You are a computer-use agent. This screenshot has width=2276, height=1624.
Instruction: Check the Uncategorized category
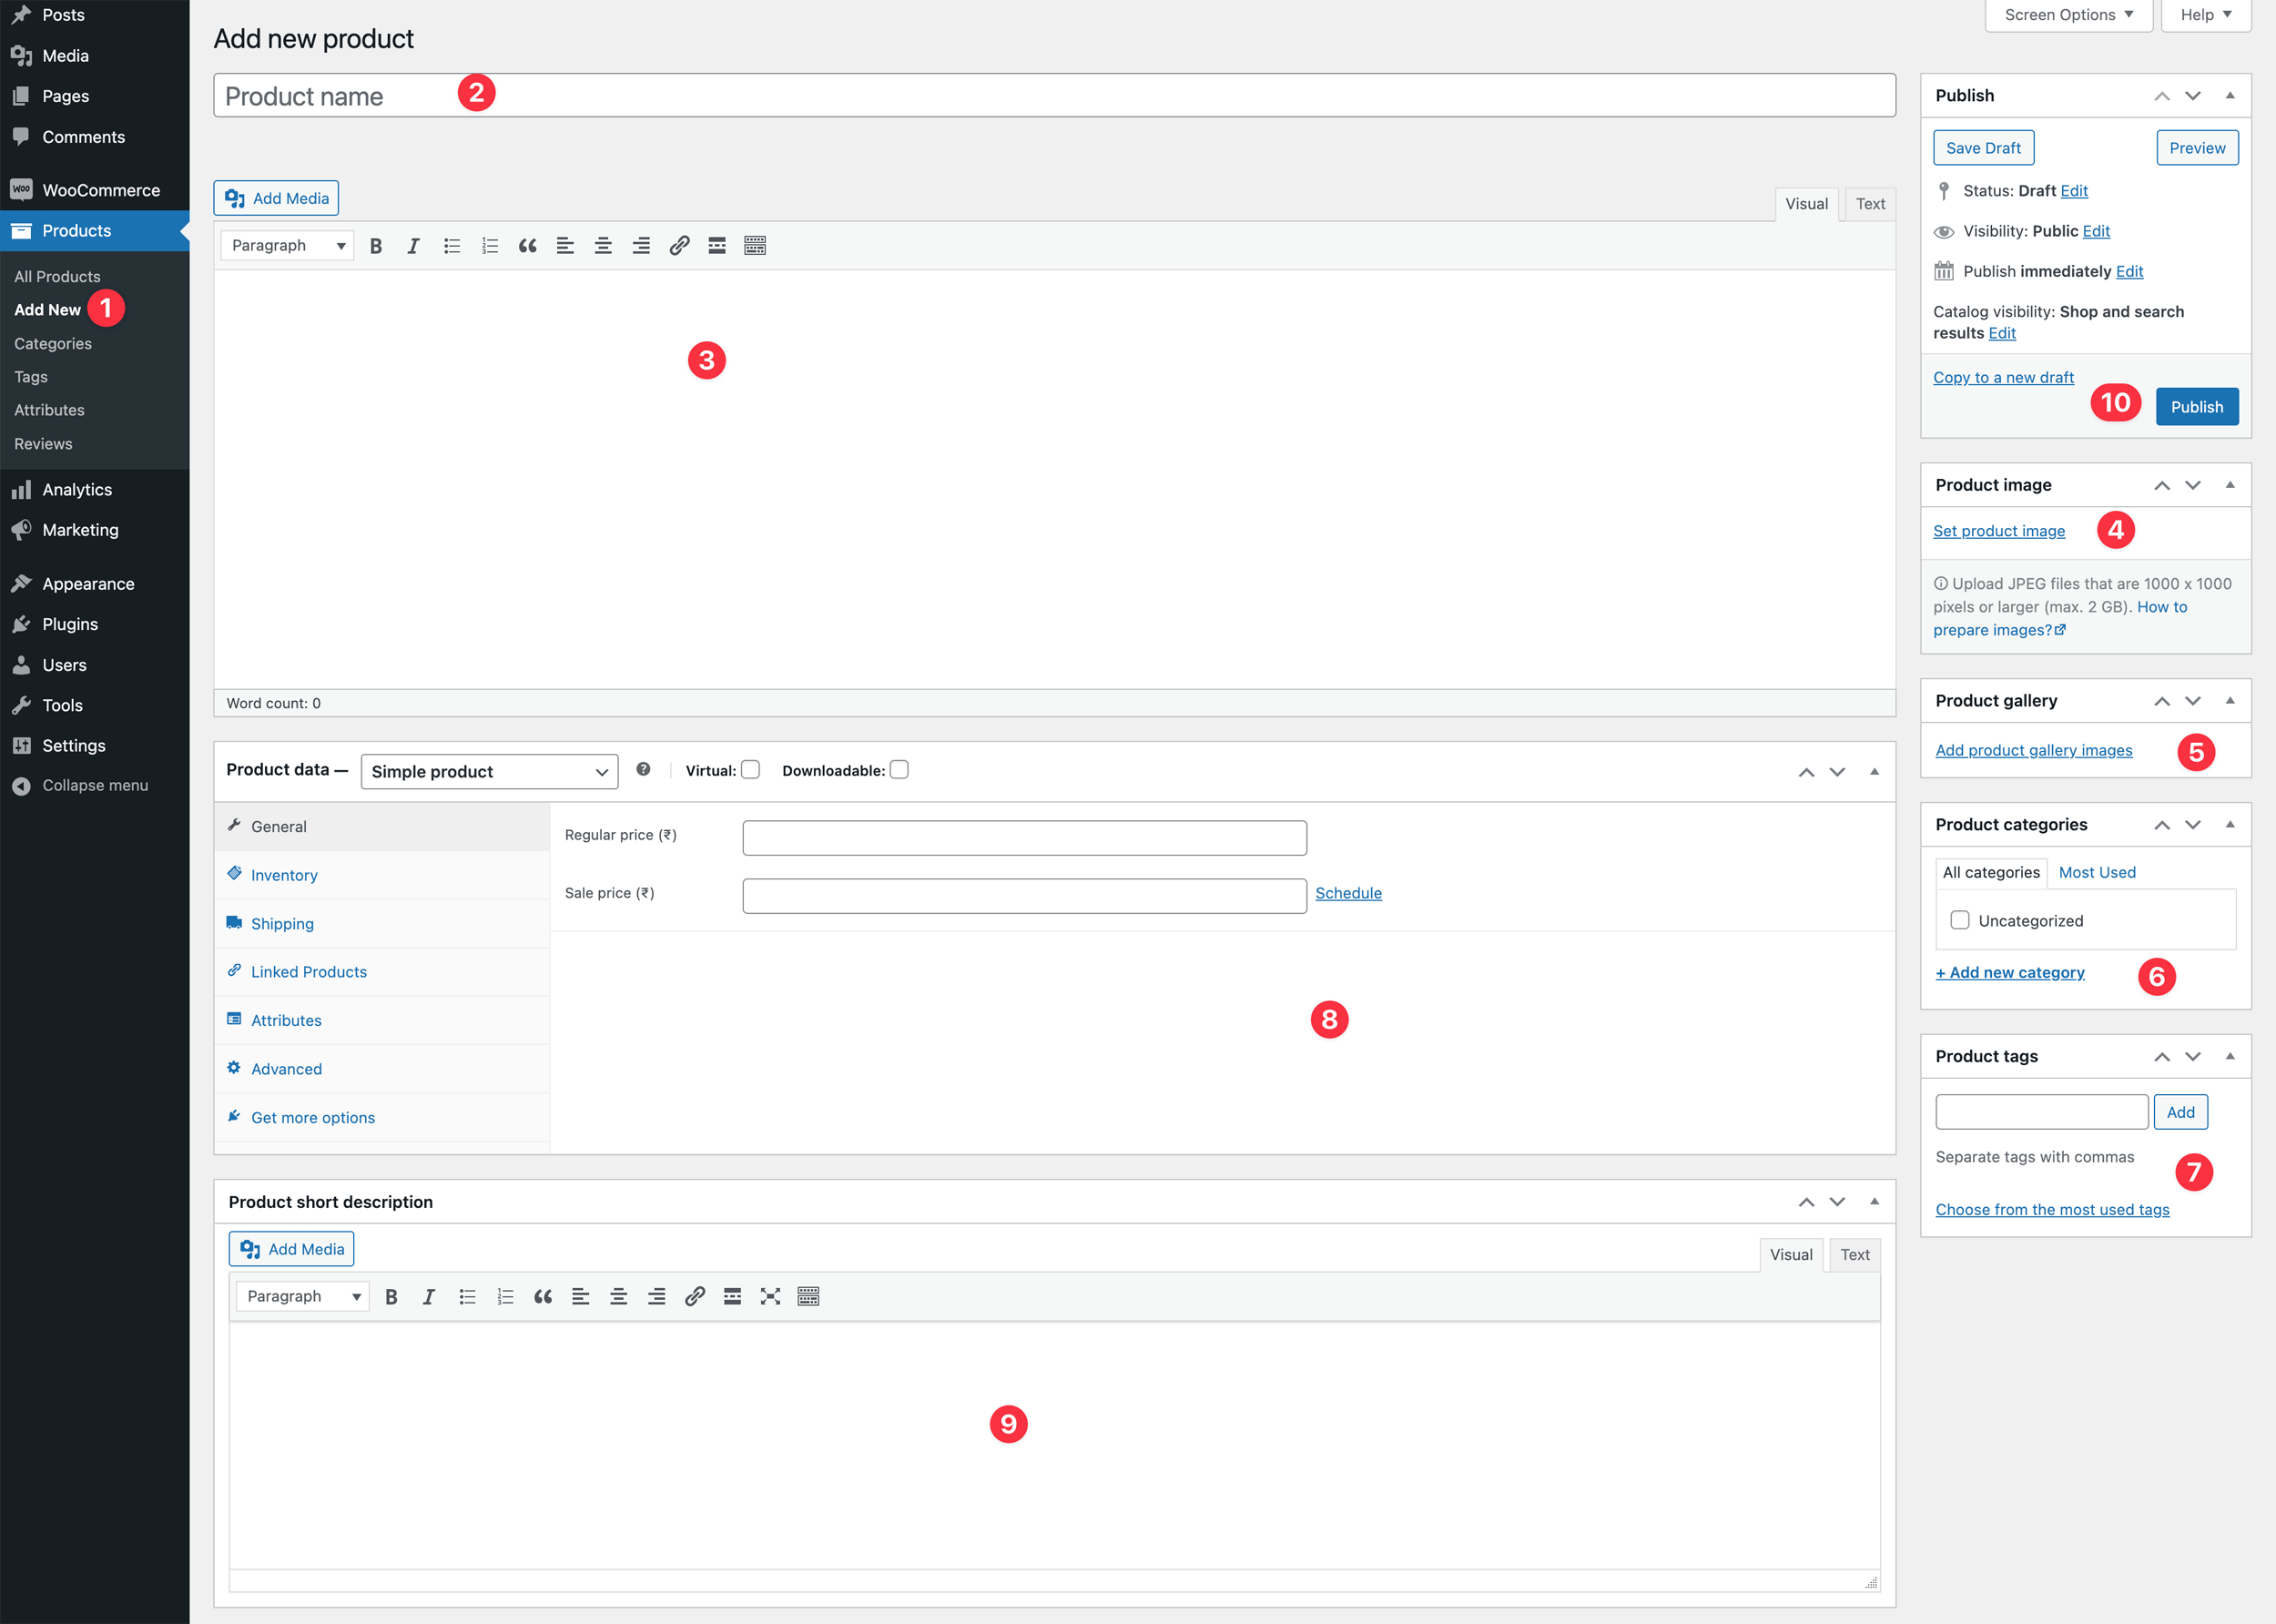click(x=1959, y=920)
